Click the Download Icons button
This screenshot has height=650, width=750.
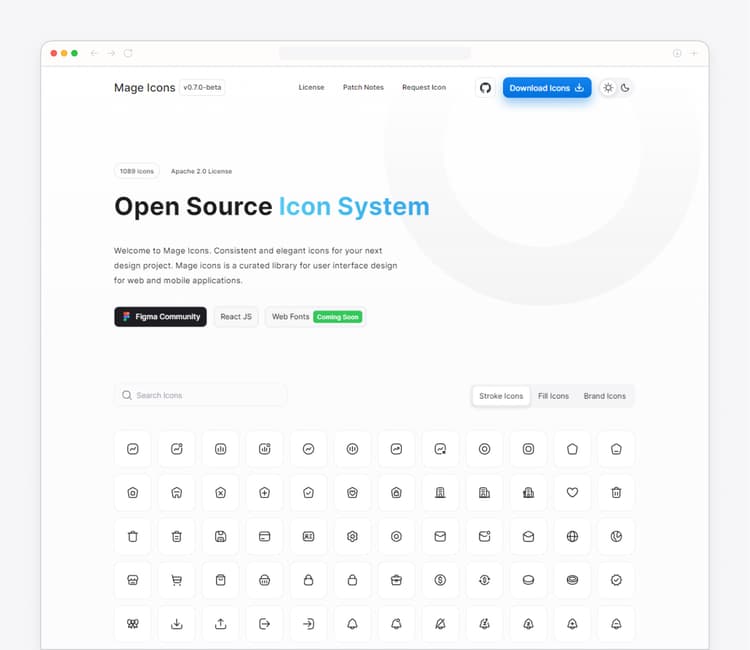(547, 88)
